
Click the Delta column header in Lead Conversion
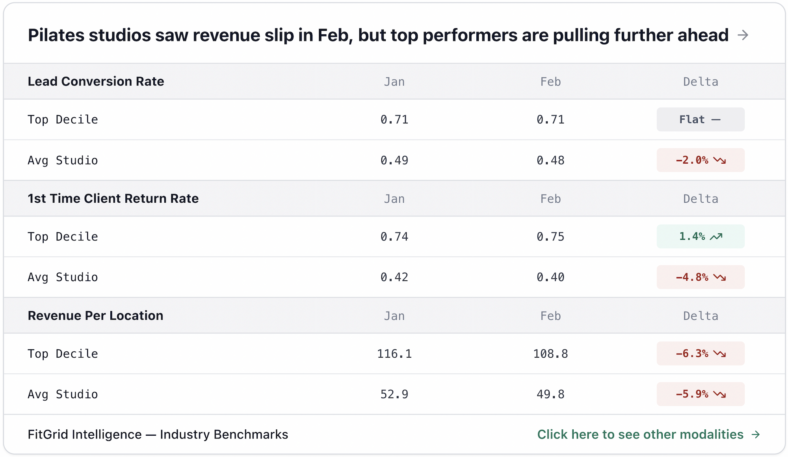coord(700,82)
